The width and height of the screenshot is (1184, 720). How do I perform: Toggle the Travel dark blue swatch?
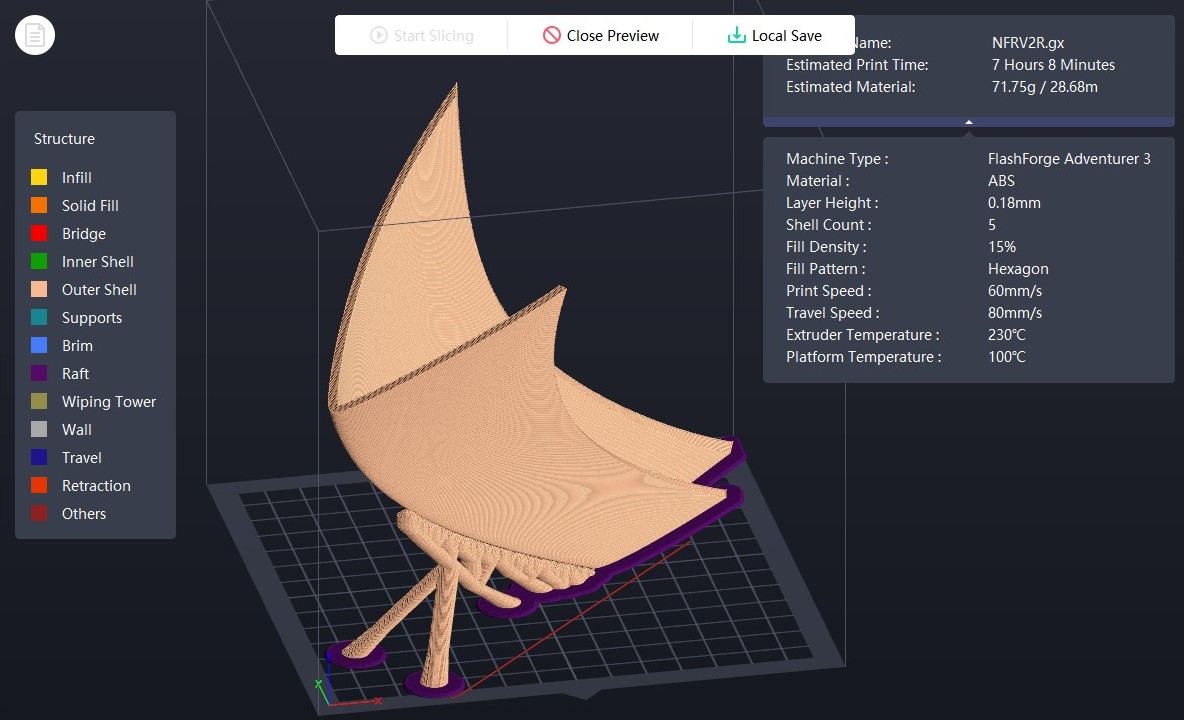coord(39,457)
